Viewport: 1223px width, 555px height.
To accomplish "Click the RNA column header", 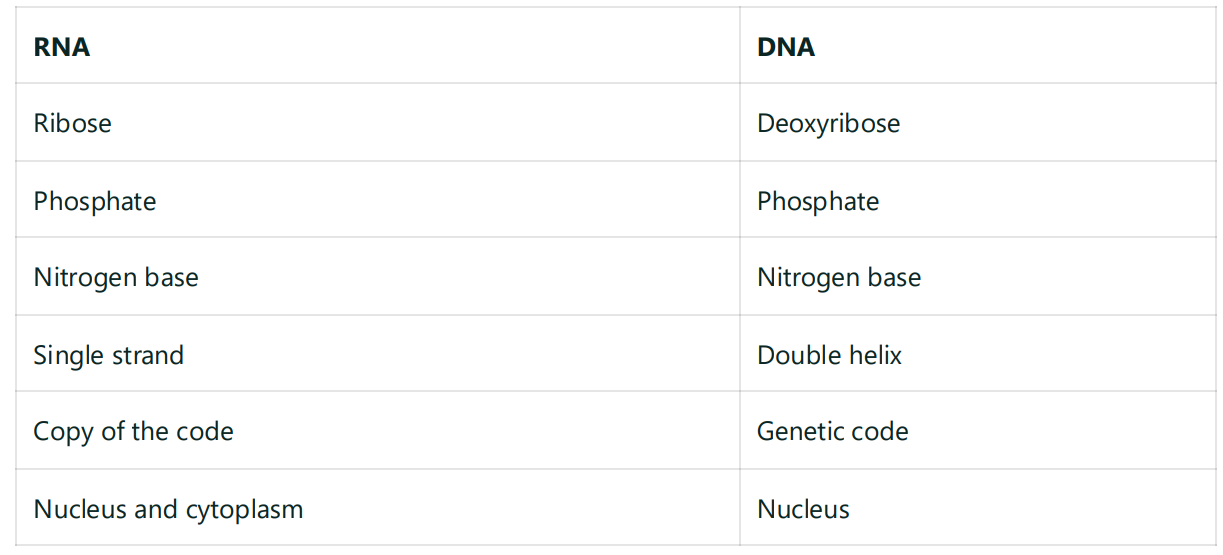I will coord(62,47).
